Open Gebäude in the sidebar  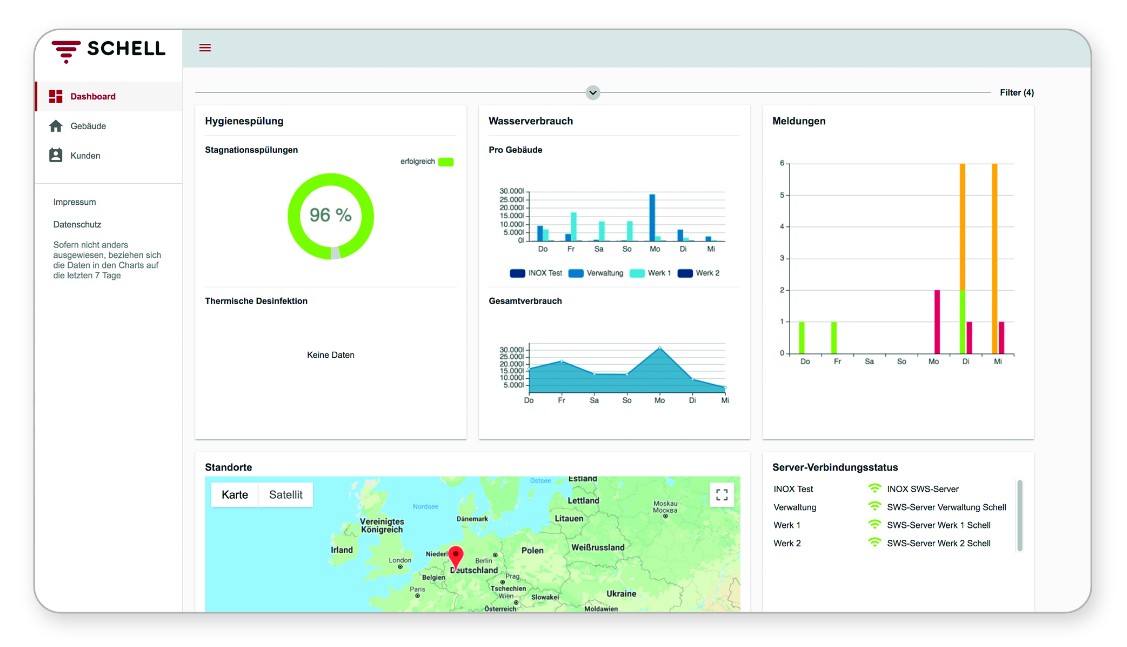click(x=109, y=126)
